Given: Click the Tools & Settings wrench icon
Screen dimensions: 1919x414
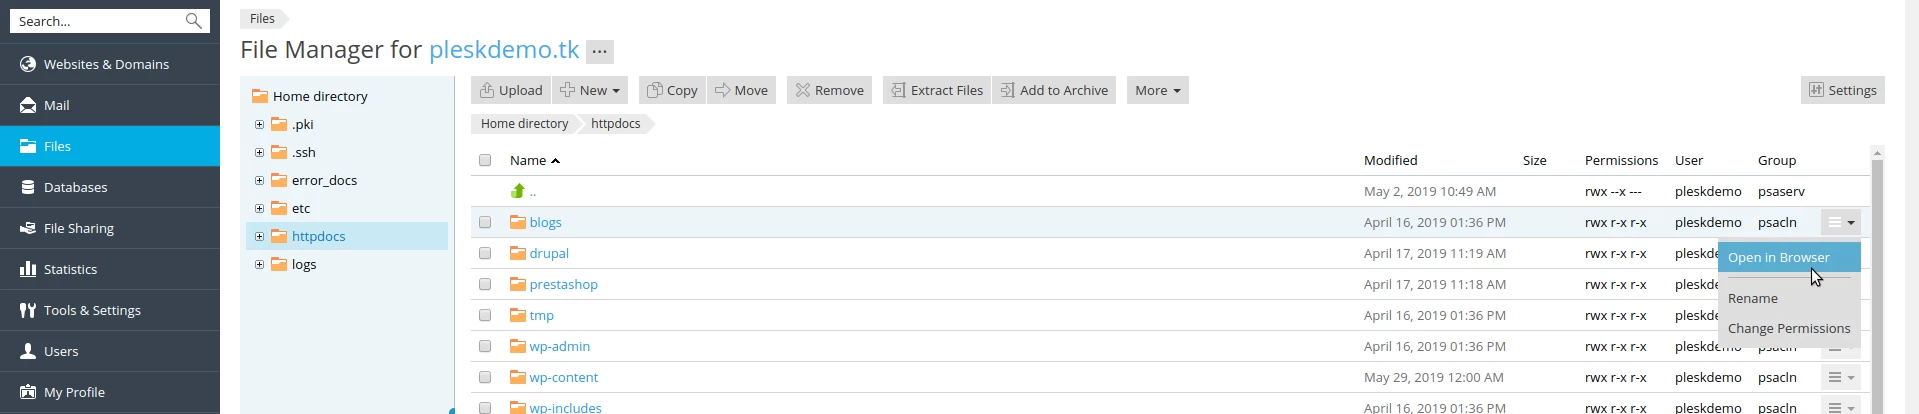Looking at the screenshot, I should coord(28,310).
